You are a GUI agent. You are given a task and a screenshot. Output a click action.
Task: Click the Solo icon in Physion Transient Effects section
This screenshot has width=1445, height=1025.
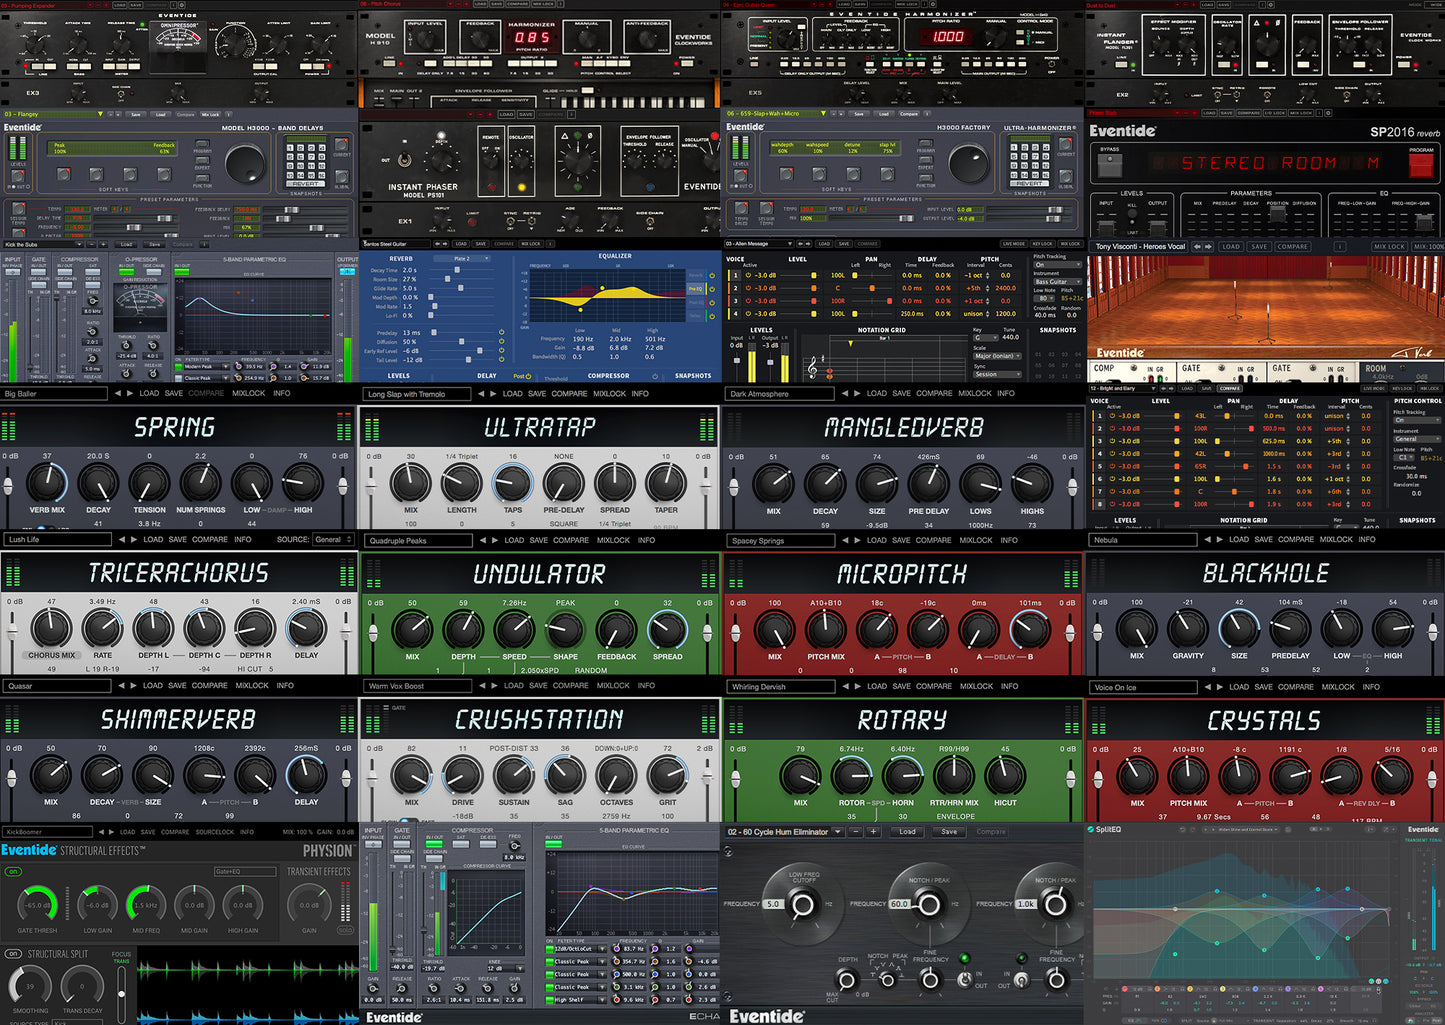[346, 930]
